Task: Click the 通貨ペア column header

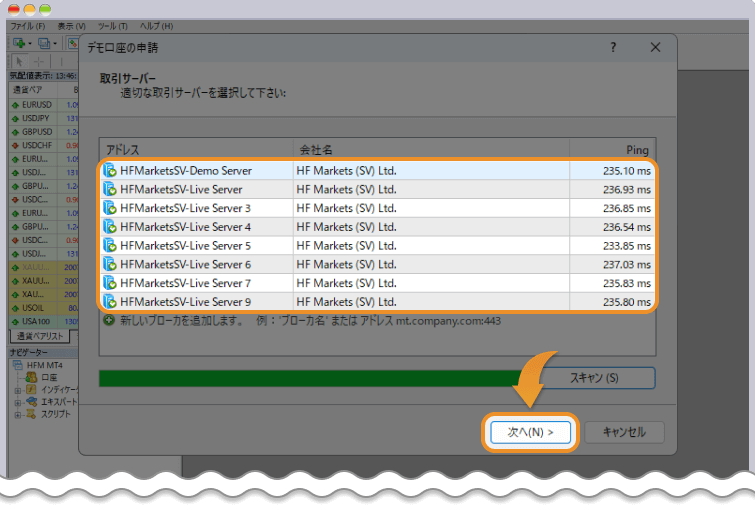Action: pos(33,90)
